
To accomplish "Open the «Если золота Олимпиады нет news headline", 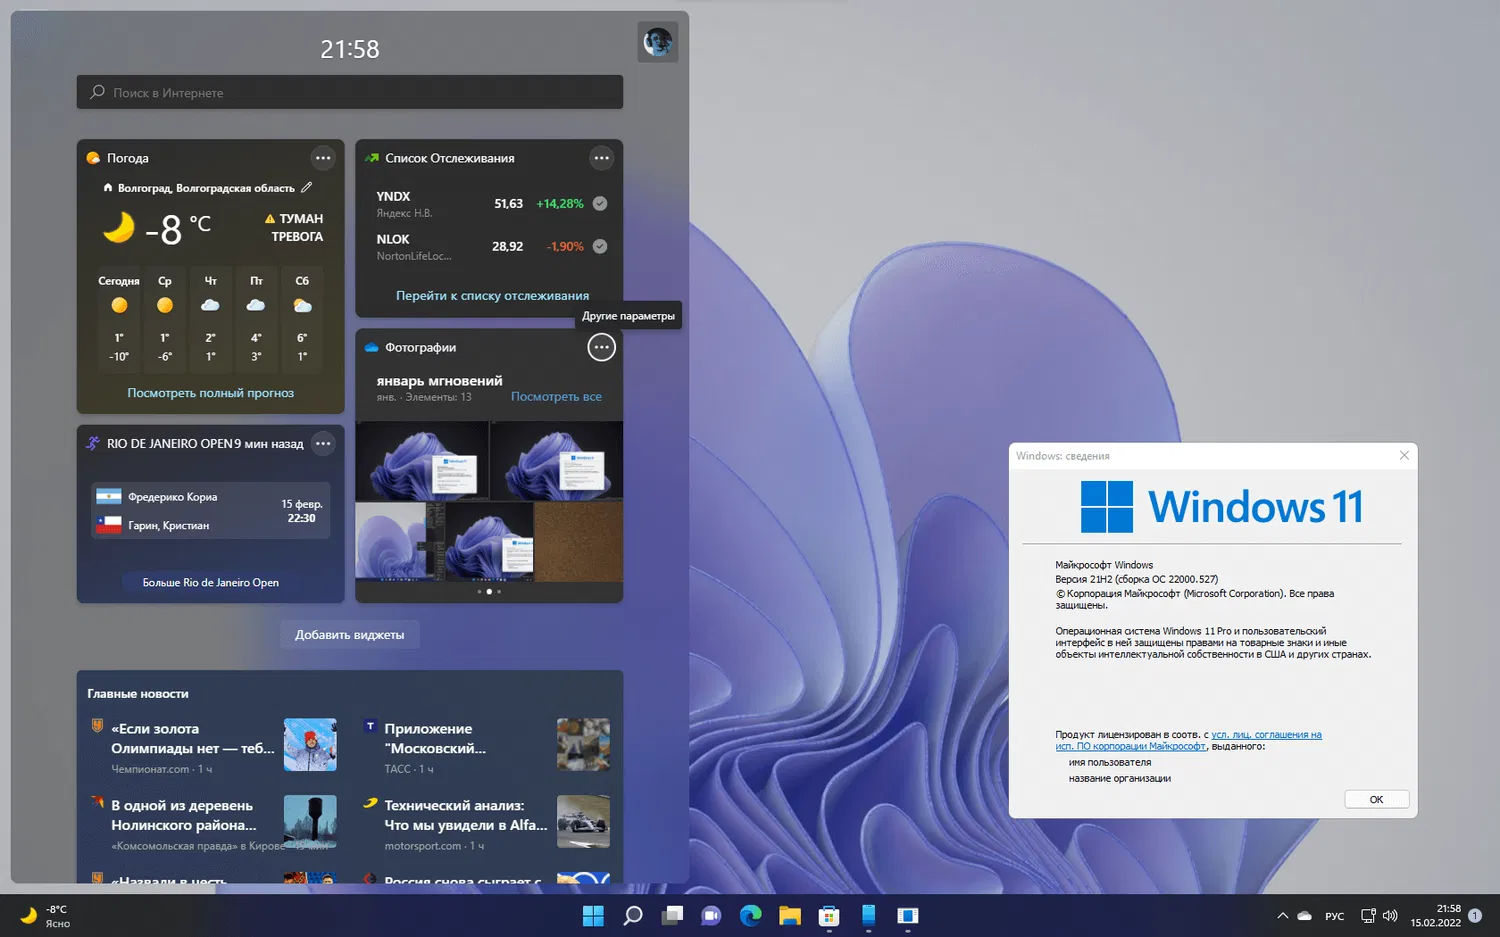I will click(x=193, y=738).
